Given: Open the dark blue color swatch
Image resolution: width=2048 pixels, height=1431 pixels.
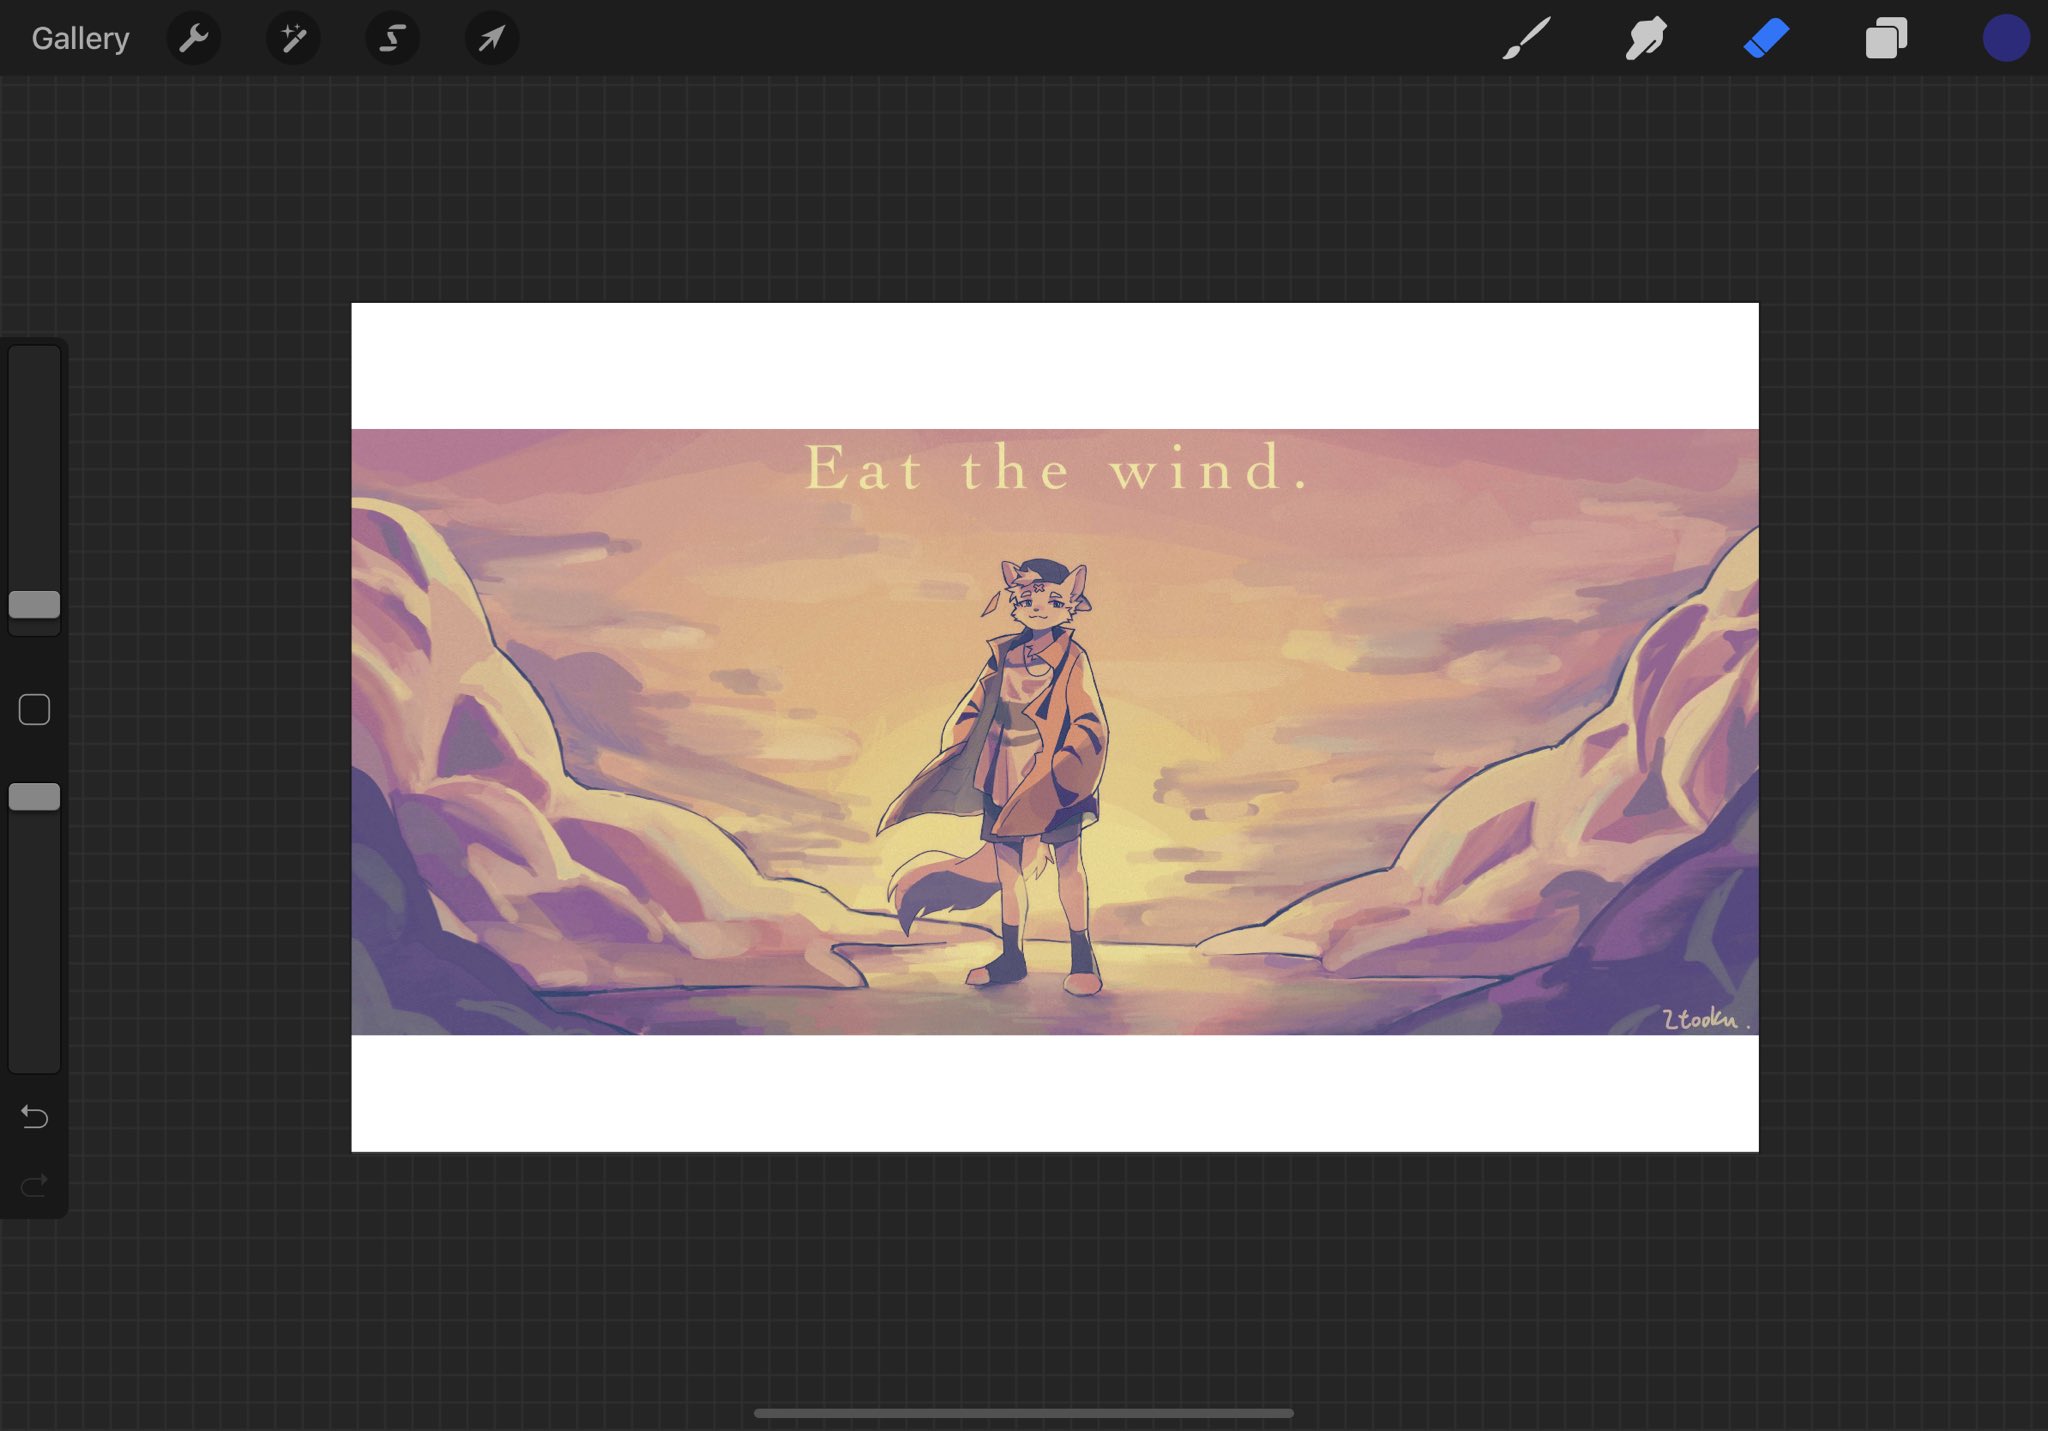Looking at the screenshot, I should coord(2005,39).
